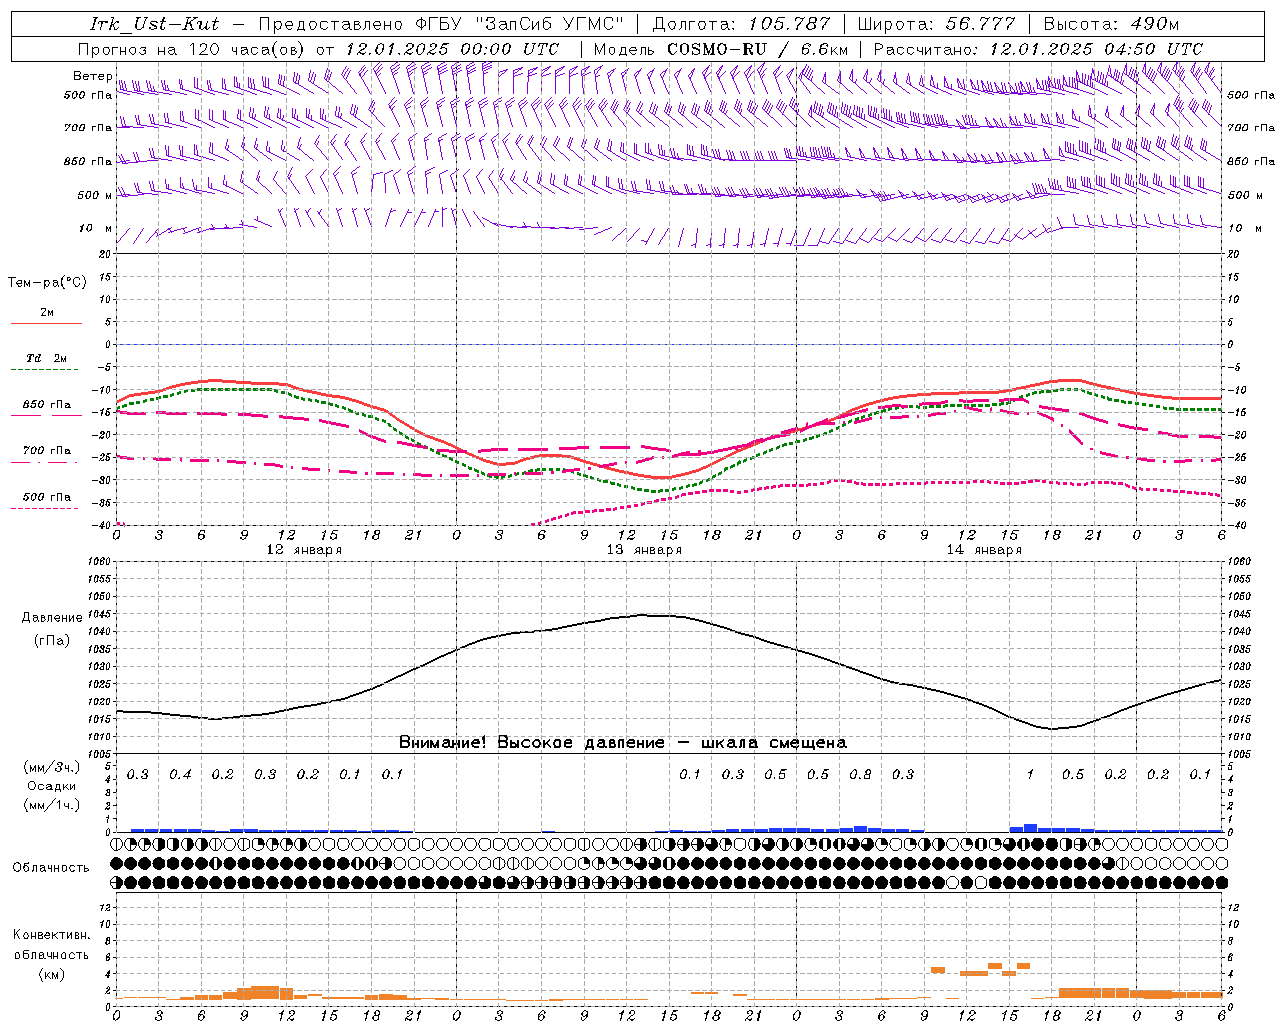Image resolution: width=1280 pixels, height=1024 pixels.
Task: Click the station name Irk_Ust-Kut
Action: click(154, 24)
